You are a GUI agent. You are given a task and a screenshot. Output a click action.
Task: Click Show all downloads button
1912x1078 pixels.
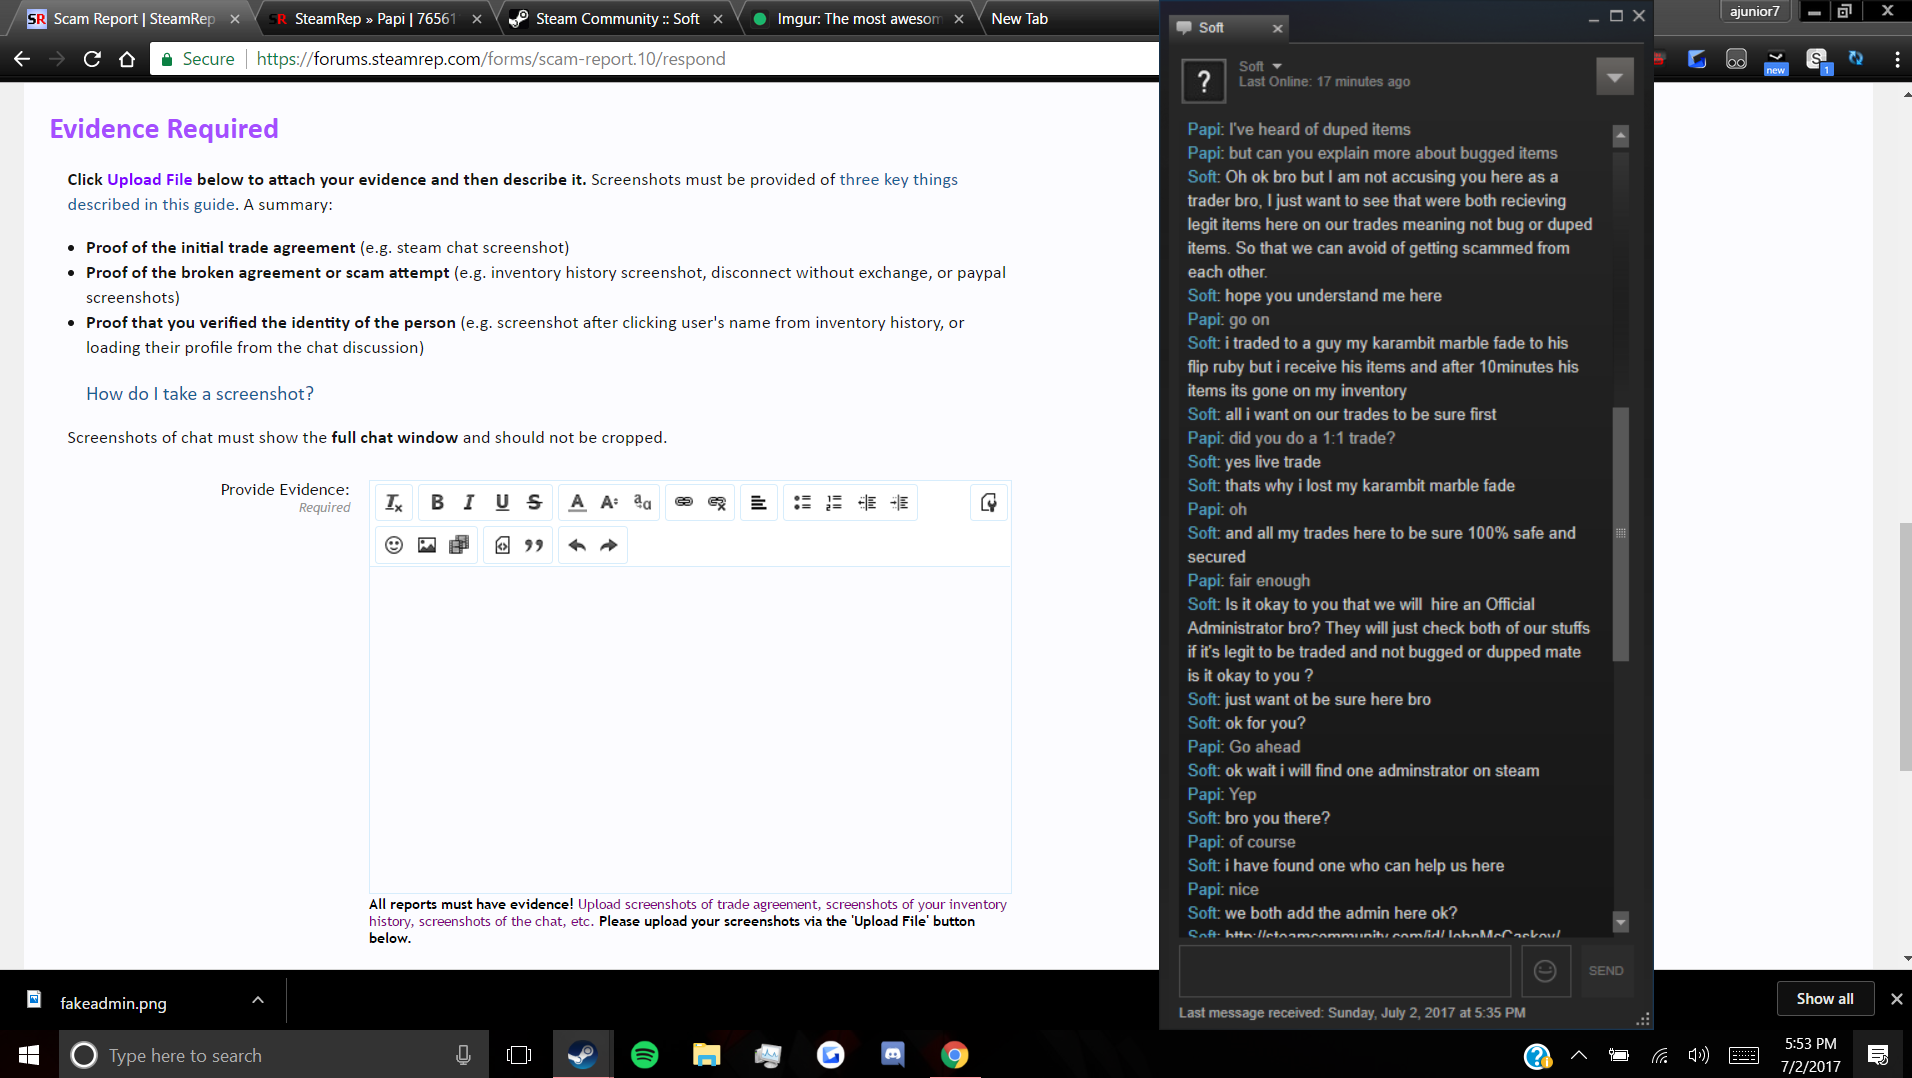tap(1824, 998)
